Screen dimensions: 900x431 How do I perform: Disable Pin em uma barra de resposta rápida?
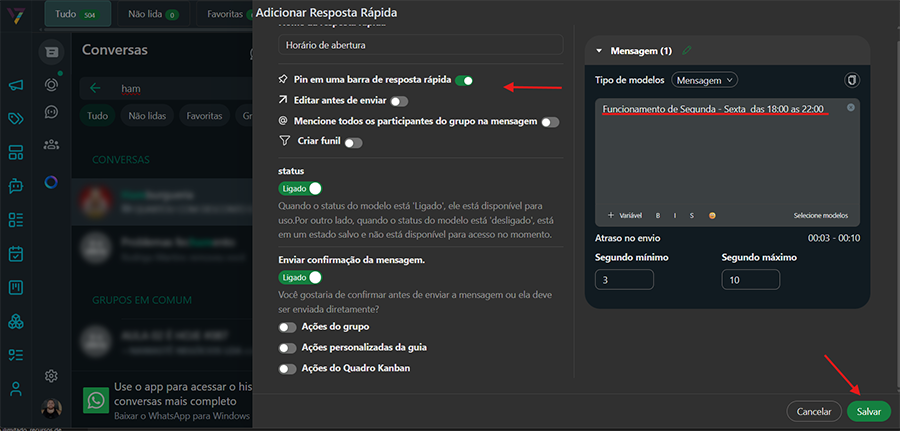point(463,80)
